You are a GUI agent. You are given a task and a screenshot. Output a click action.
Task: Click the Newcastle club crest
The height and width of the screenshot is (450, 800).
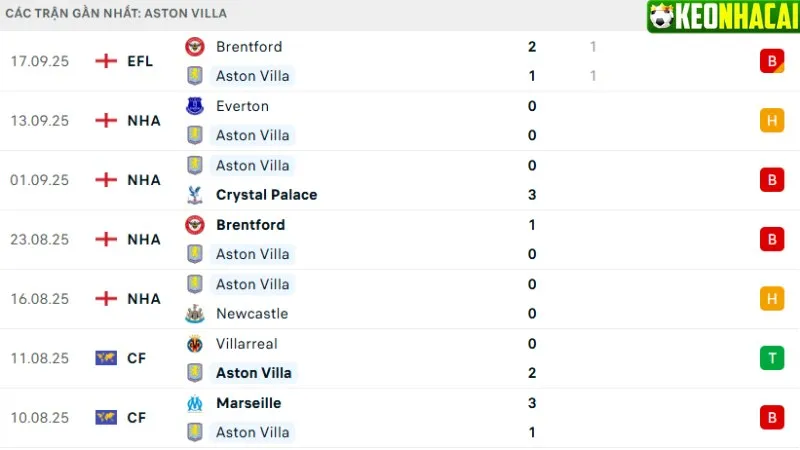[x=195, y=314]
